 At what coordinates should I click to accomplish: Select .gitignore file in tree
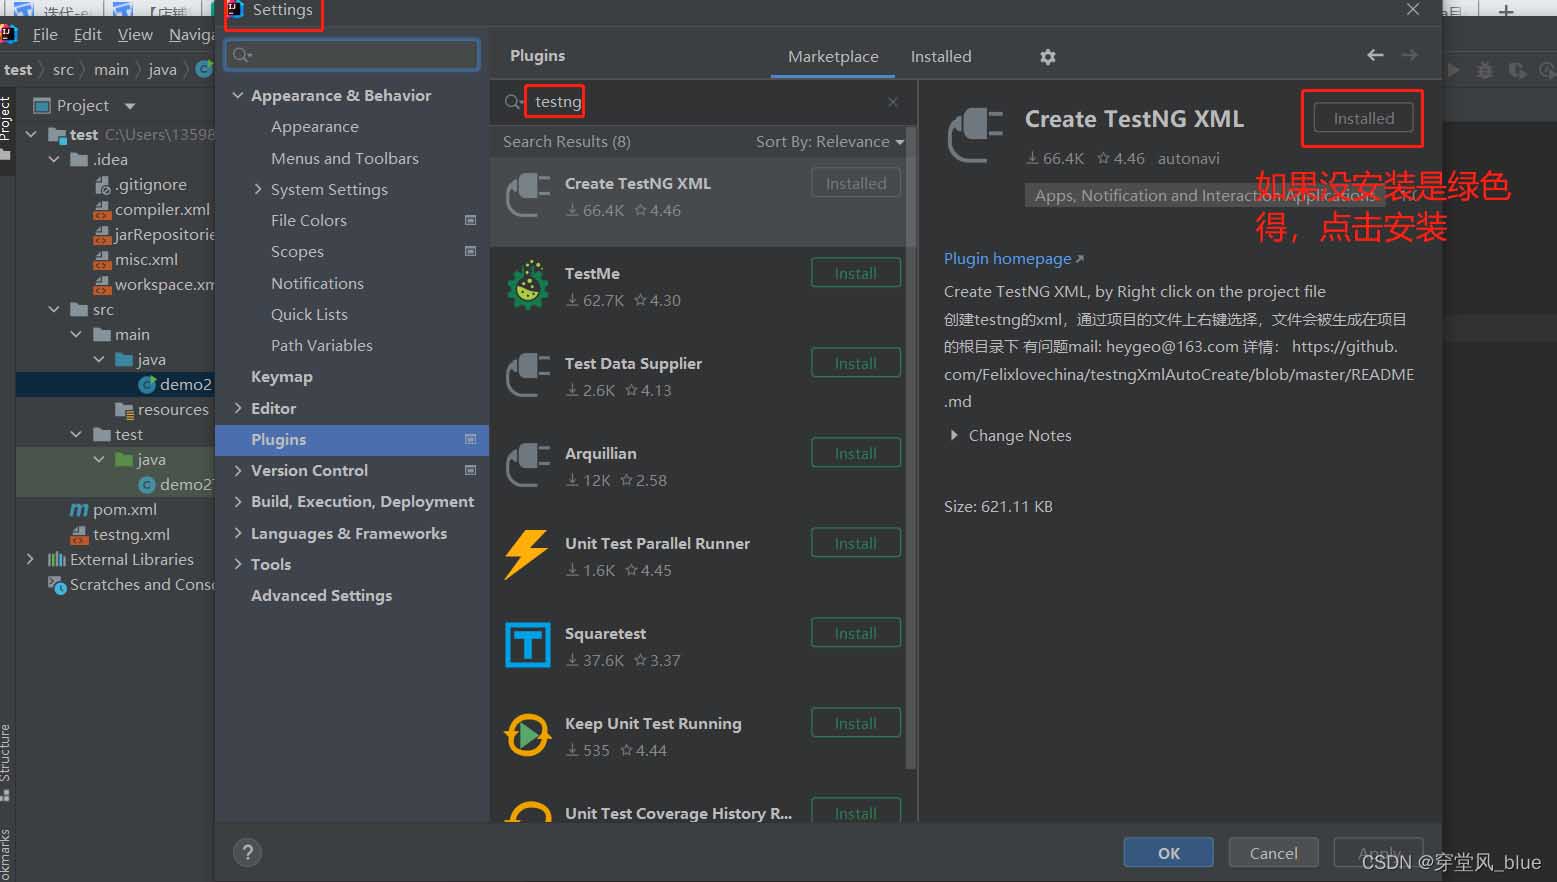pos(140,184)
